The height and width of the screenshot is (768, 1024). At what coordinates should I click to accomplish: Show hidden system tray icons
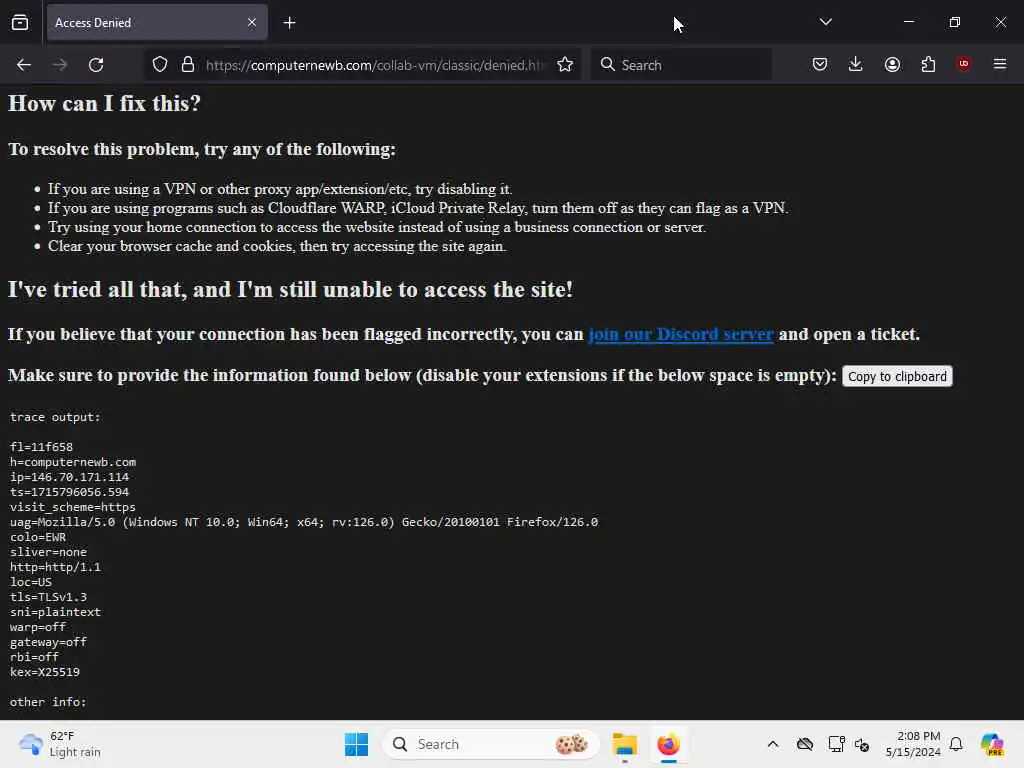(x=773, y=744)
